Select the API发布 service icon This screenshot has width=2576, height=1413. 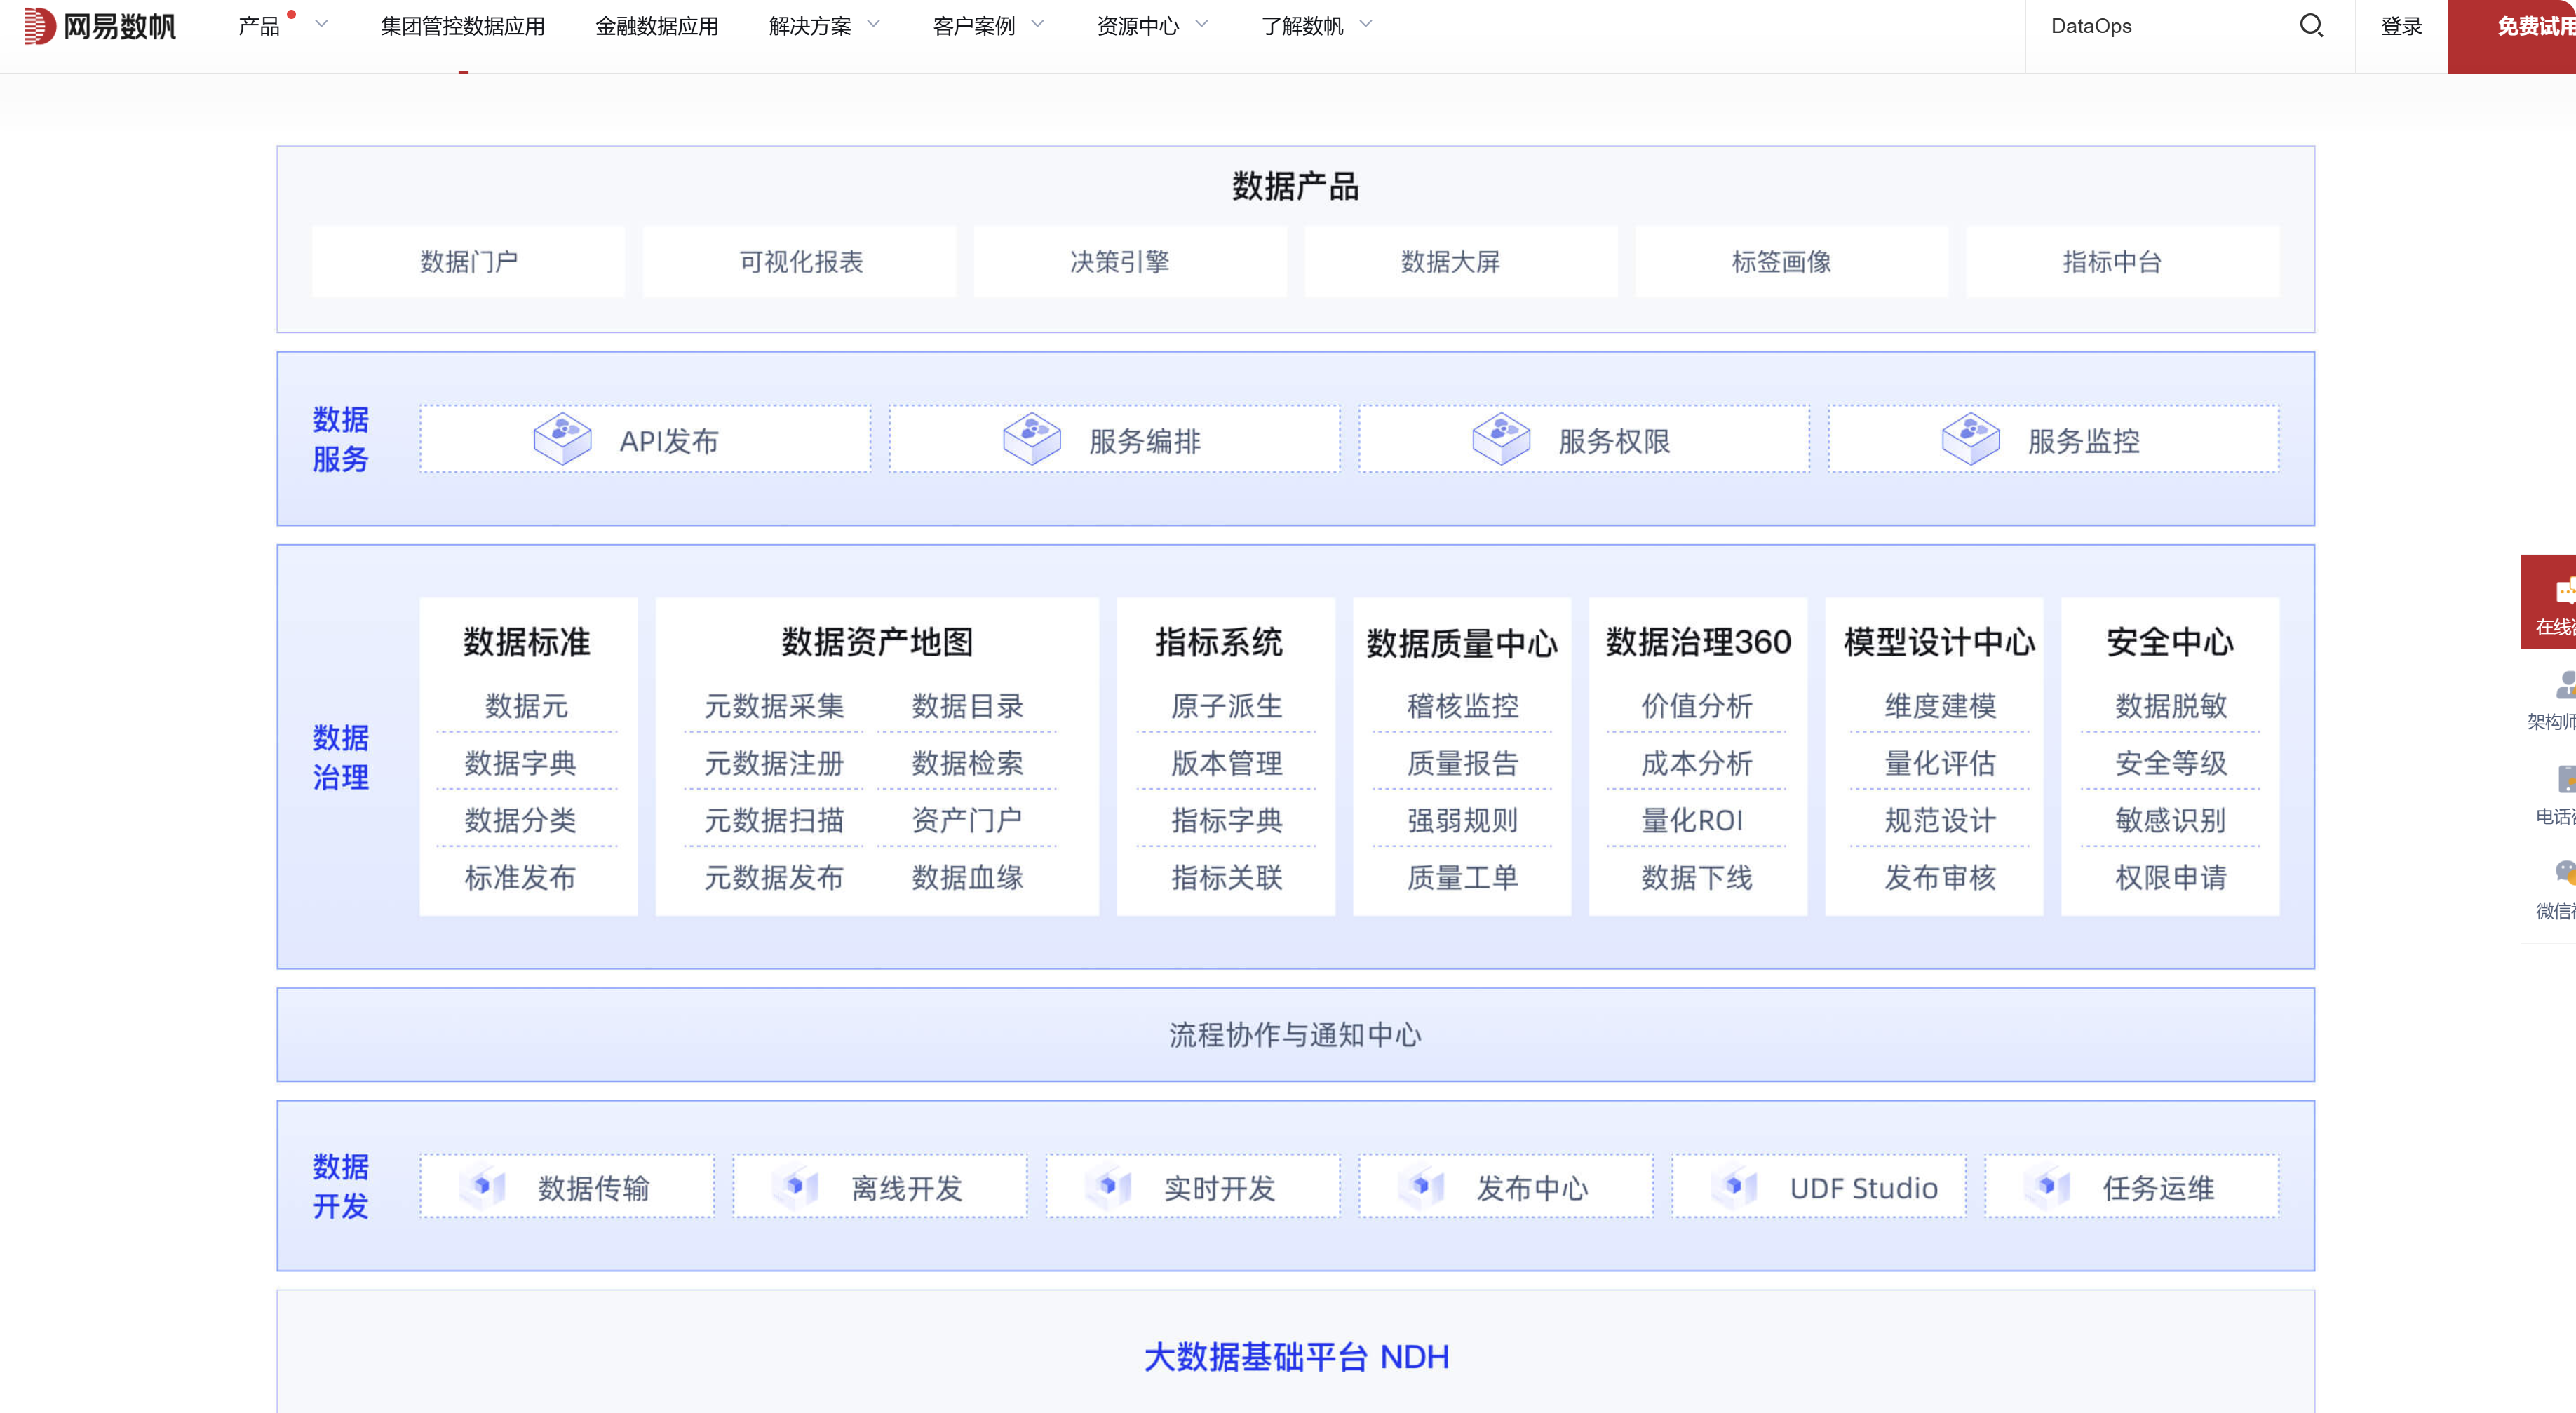(x=563, y=437)
